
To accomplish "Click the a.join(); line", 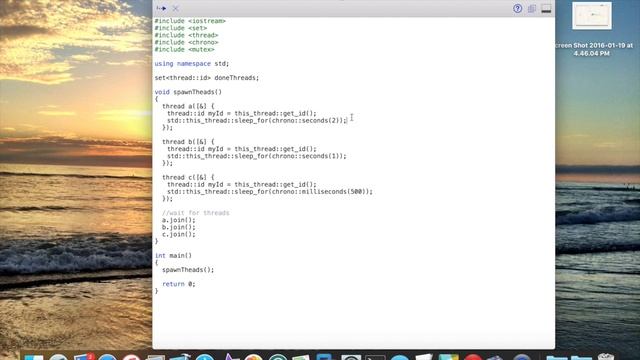I will tap(179, 220).
